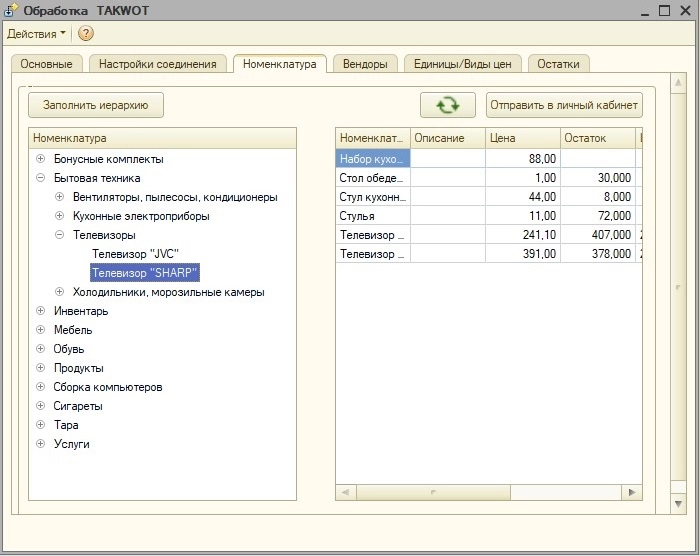
Task: Select Телевизор "JVC" in the tree
Action: click(135, 254)
